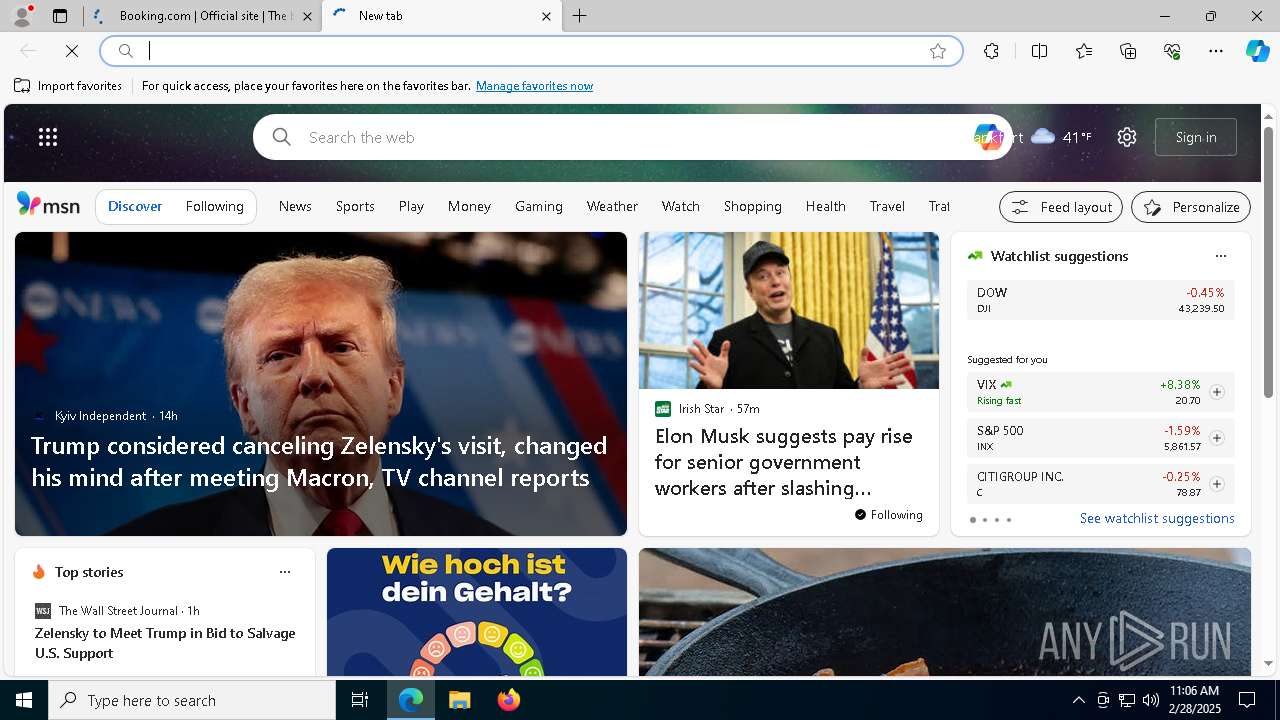Switch to the Following tab
The height and width of the screenshot is (720, 1280).
click(x=214, y=206)
